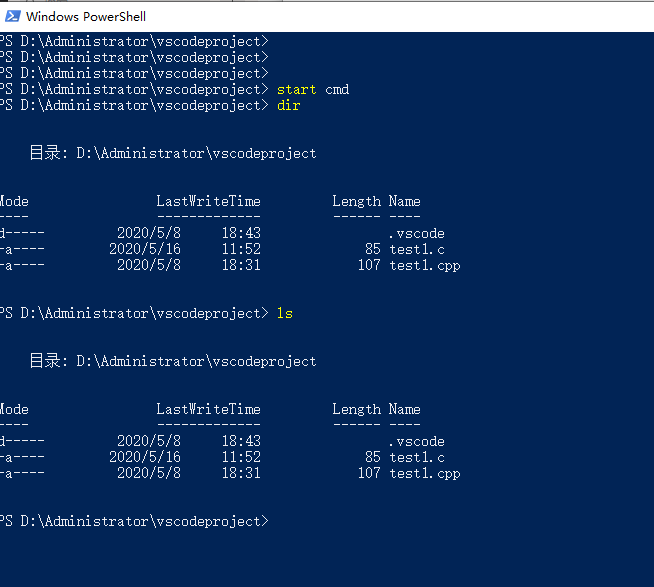The image size is (654, 587).
Task: Click the Windows PowerShell title bar text
Action: click(86, 17)
